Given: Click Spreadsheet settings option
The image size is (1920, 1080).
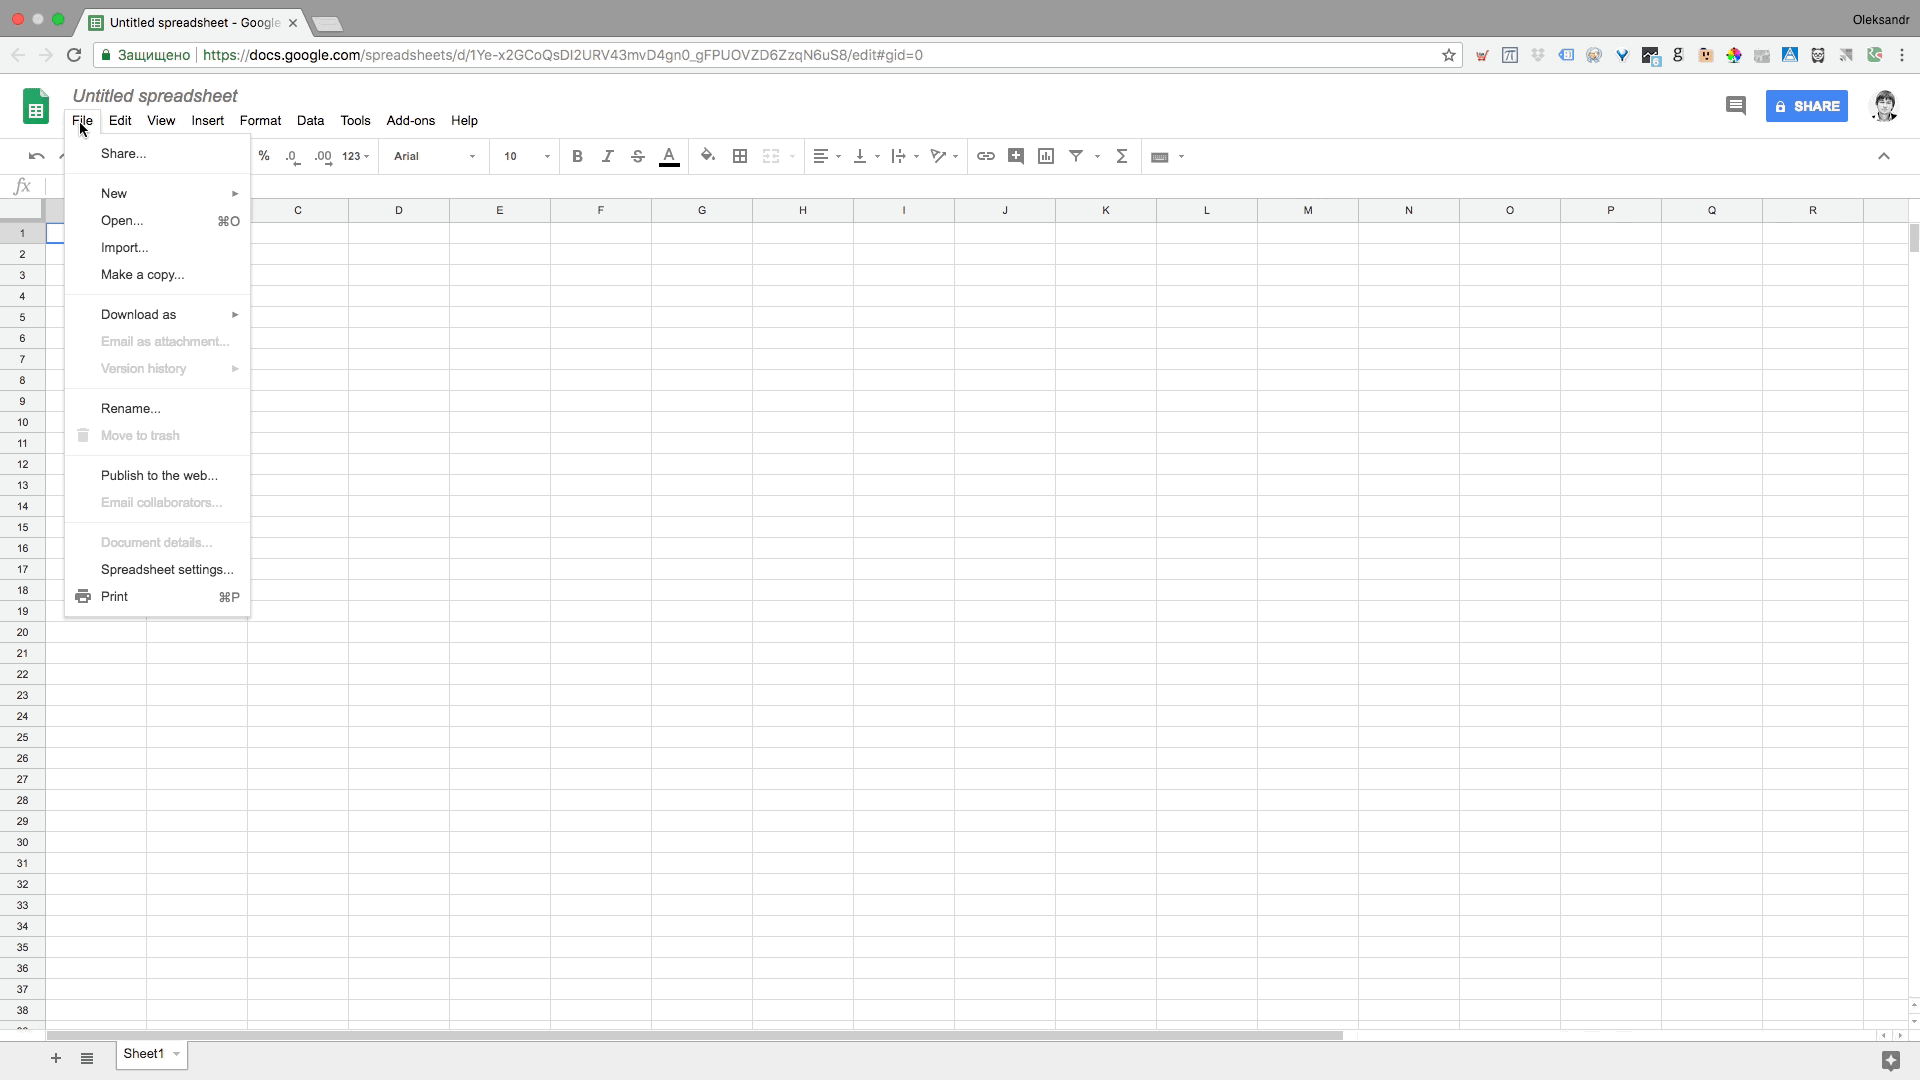Looking at the screenshot, I should (x=166, y=568).
